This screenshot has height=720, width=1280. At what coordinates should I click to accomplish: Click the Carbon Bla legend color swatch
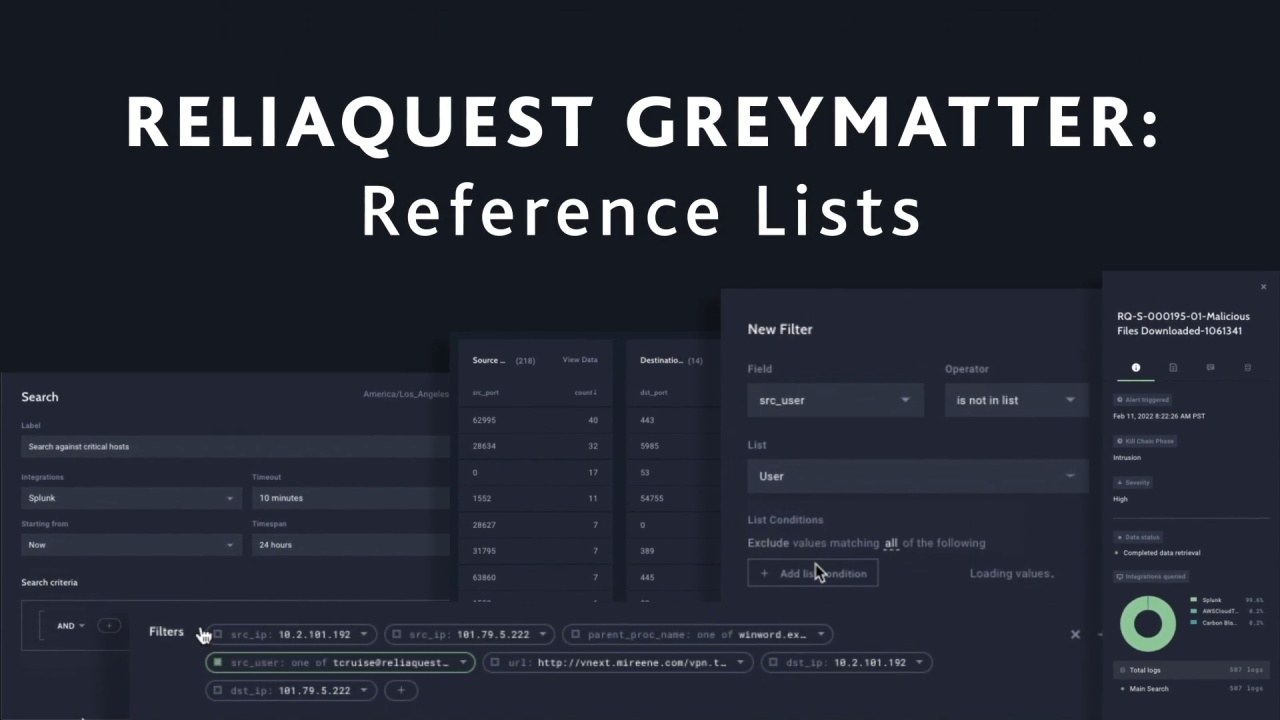(1193, 622)
